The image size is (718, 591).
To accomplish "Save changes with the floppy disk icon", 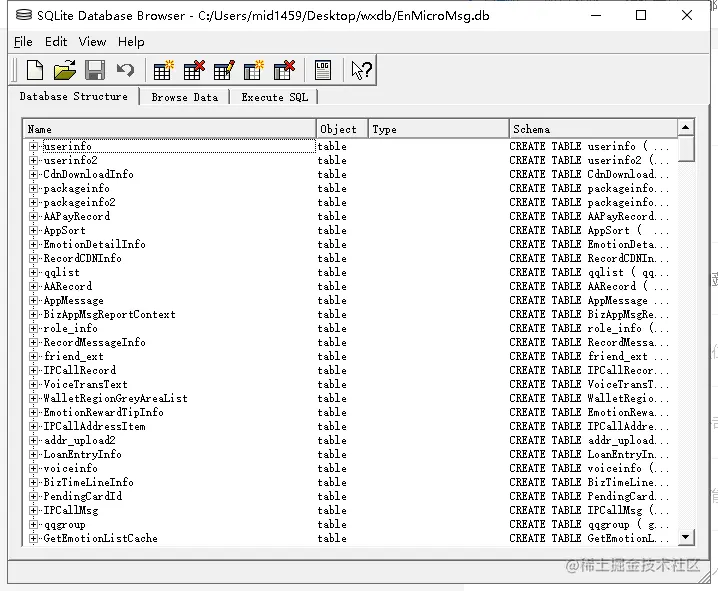I will pos(95,70).
